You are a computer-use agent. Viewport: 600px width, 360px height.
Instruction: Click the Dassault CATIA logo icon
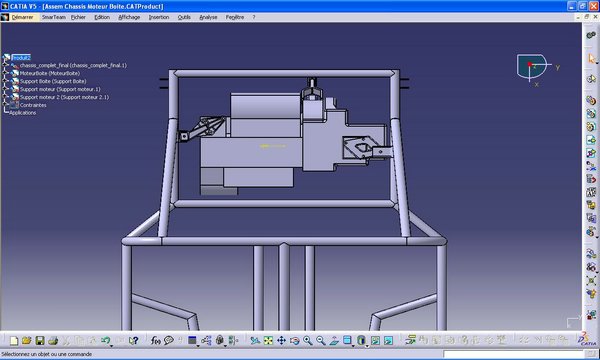click(587, 339)
